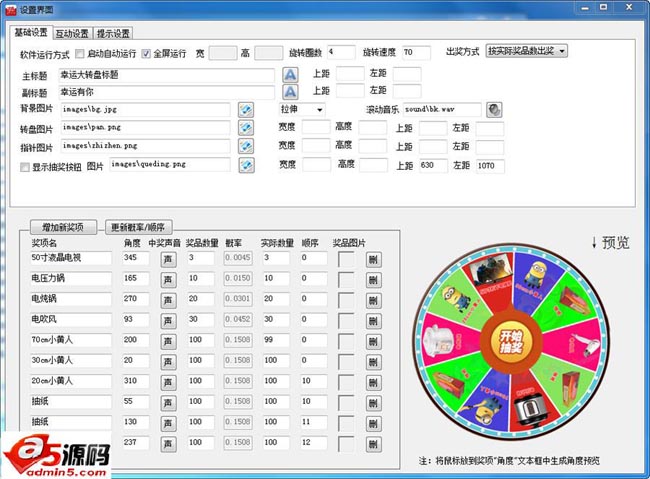Click the 左距 field showing 1070
The height and width of the screenshot is (479, 650).
tap(490, 166)
